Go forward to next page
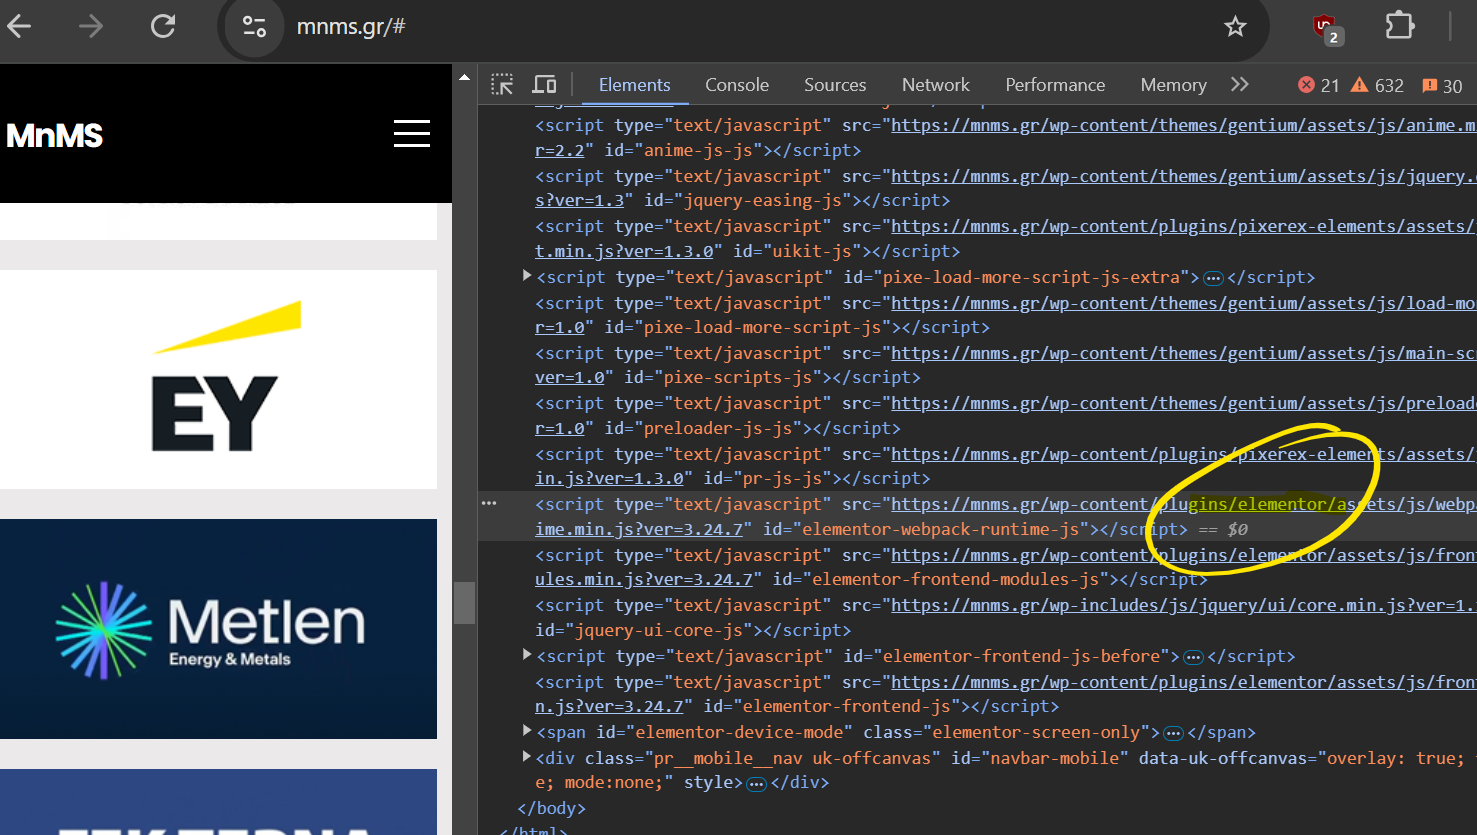 tap(90, 26)
